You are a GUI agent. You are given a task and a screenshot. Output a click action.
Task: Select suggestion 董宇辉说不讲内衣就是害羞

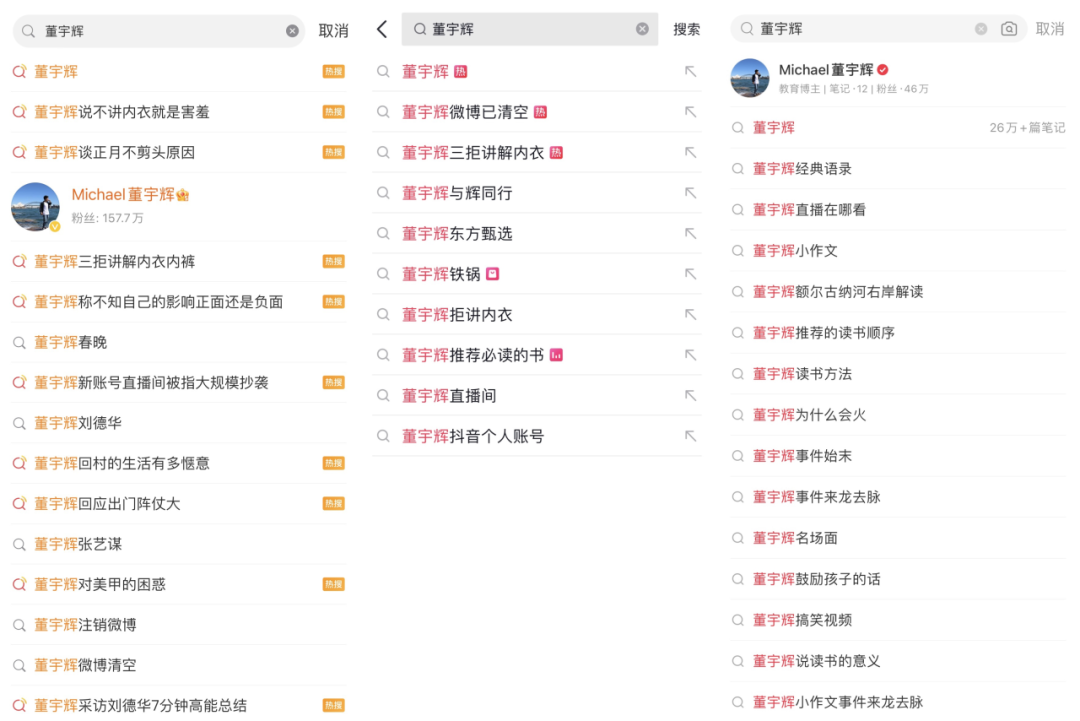122,112
